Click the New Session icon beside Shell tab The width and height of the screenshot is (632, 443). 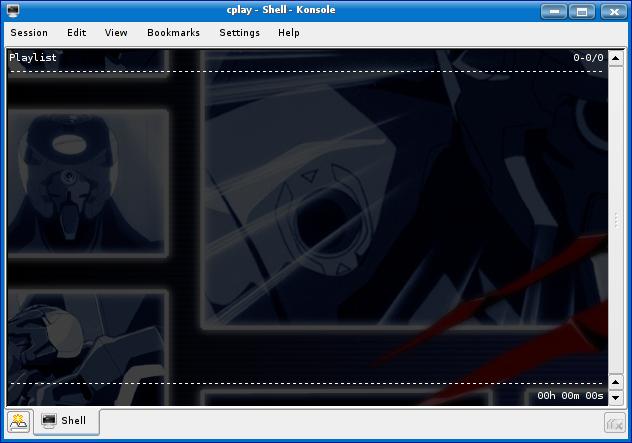pyautogui.click(x=19, y=421)
